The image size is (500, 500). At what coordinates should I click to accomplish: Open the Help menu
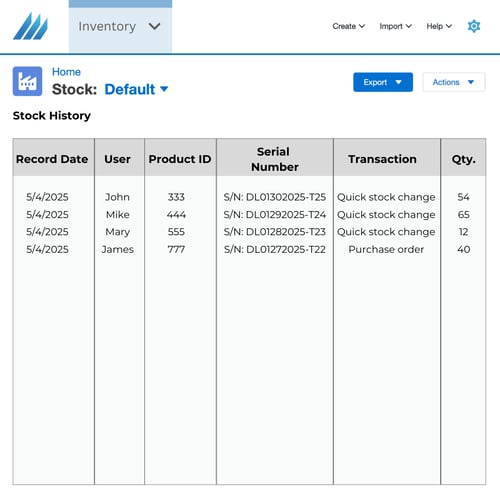439,26
